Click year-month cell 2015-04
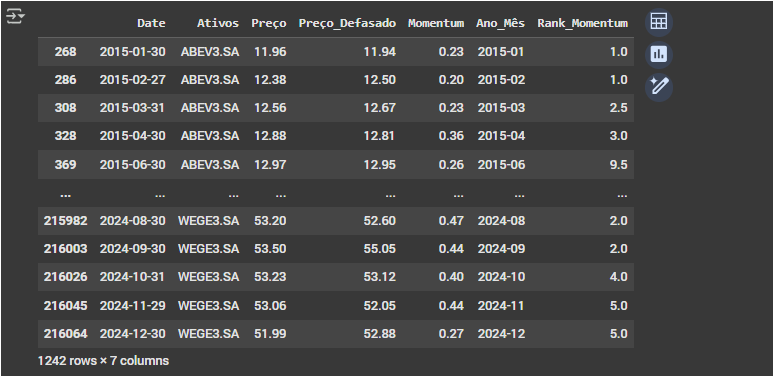Screen dimensions: 774x377 click(x=501, y=136)
